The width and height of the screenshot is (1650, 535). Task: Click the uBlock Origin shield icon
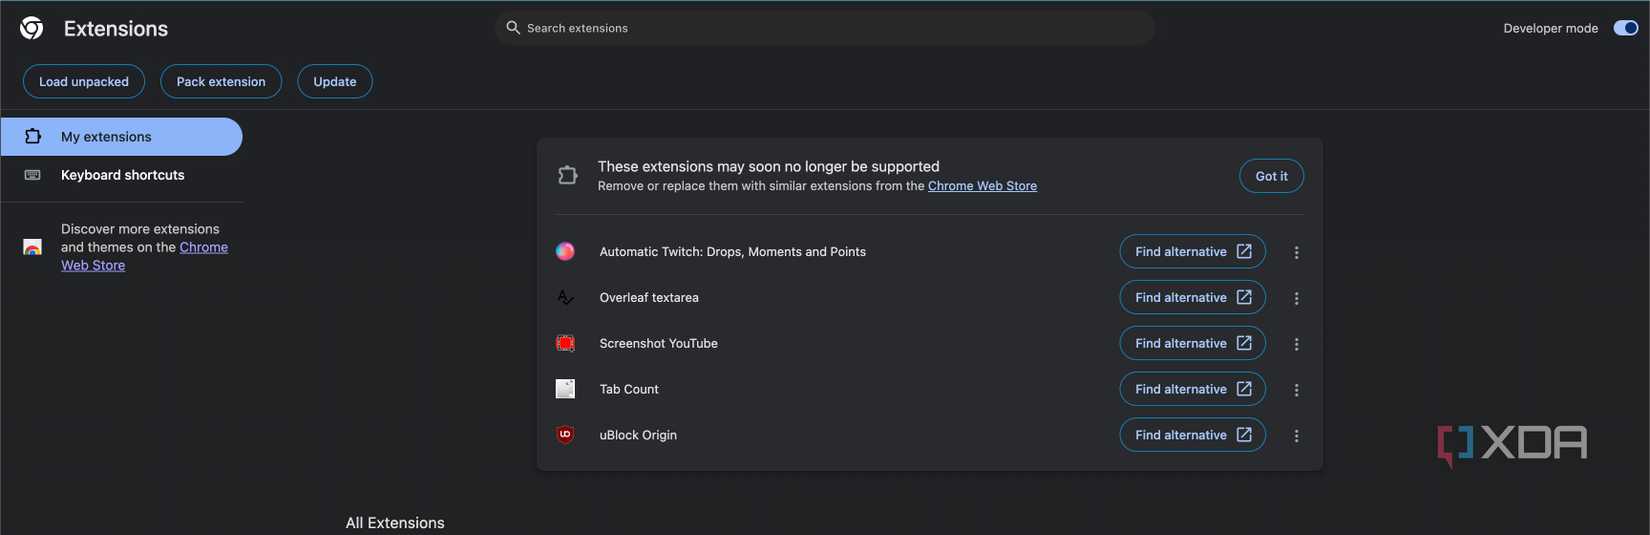tap(565, 435)
